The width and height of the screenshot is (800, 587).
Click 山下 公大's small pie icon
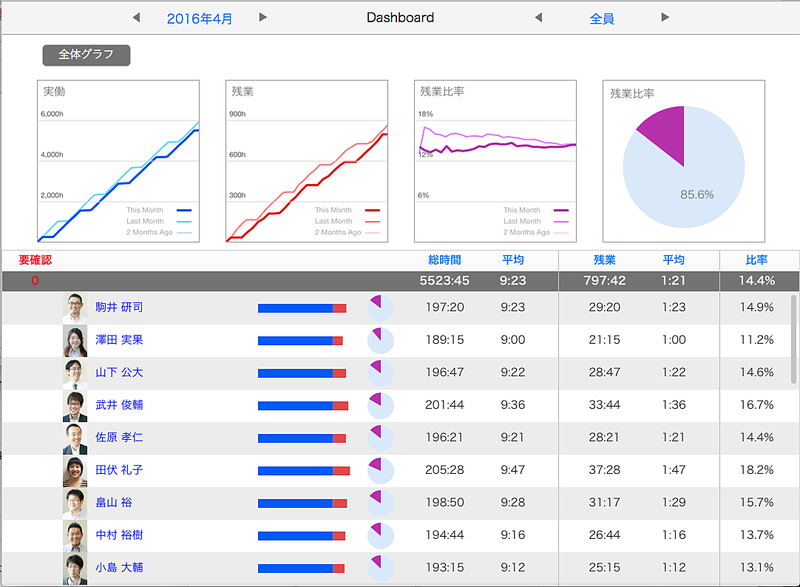381,373
